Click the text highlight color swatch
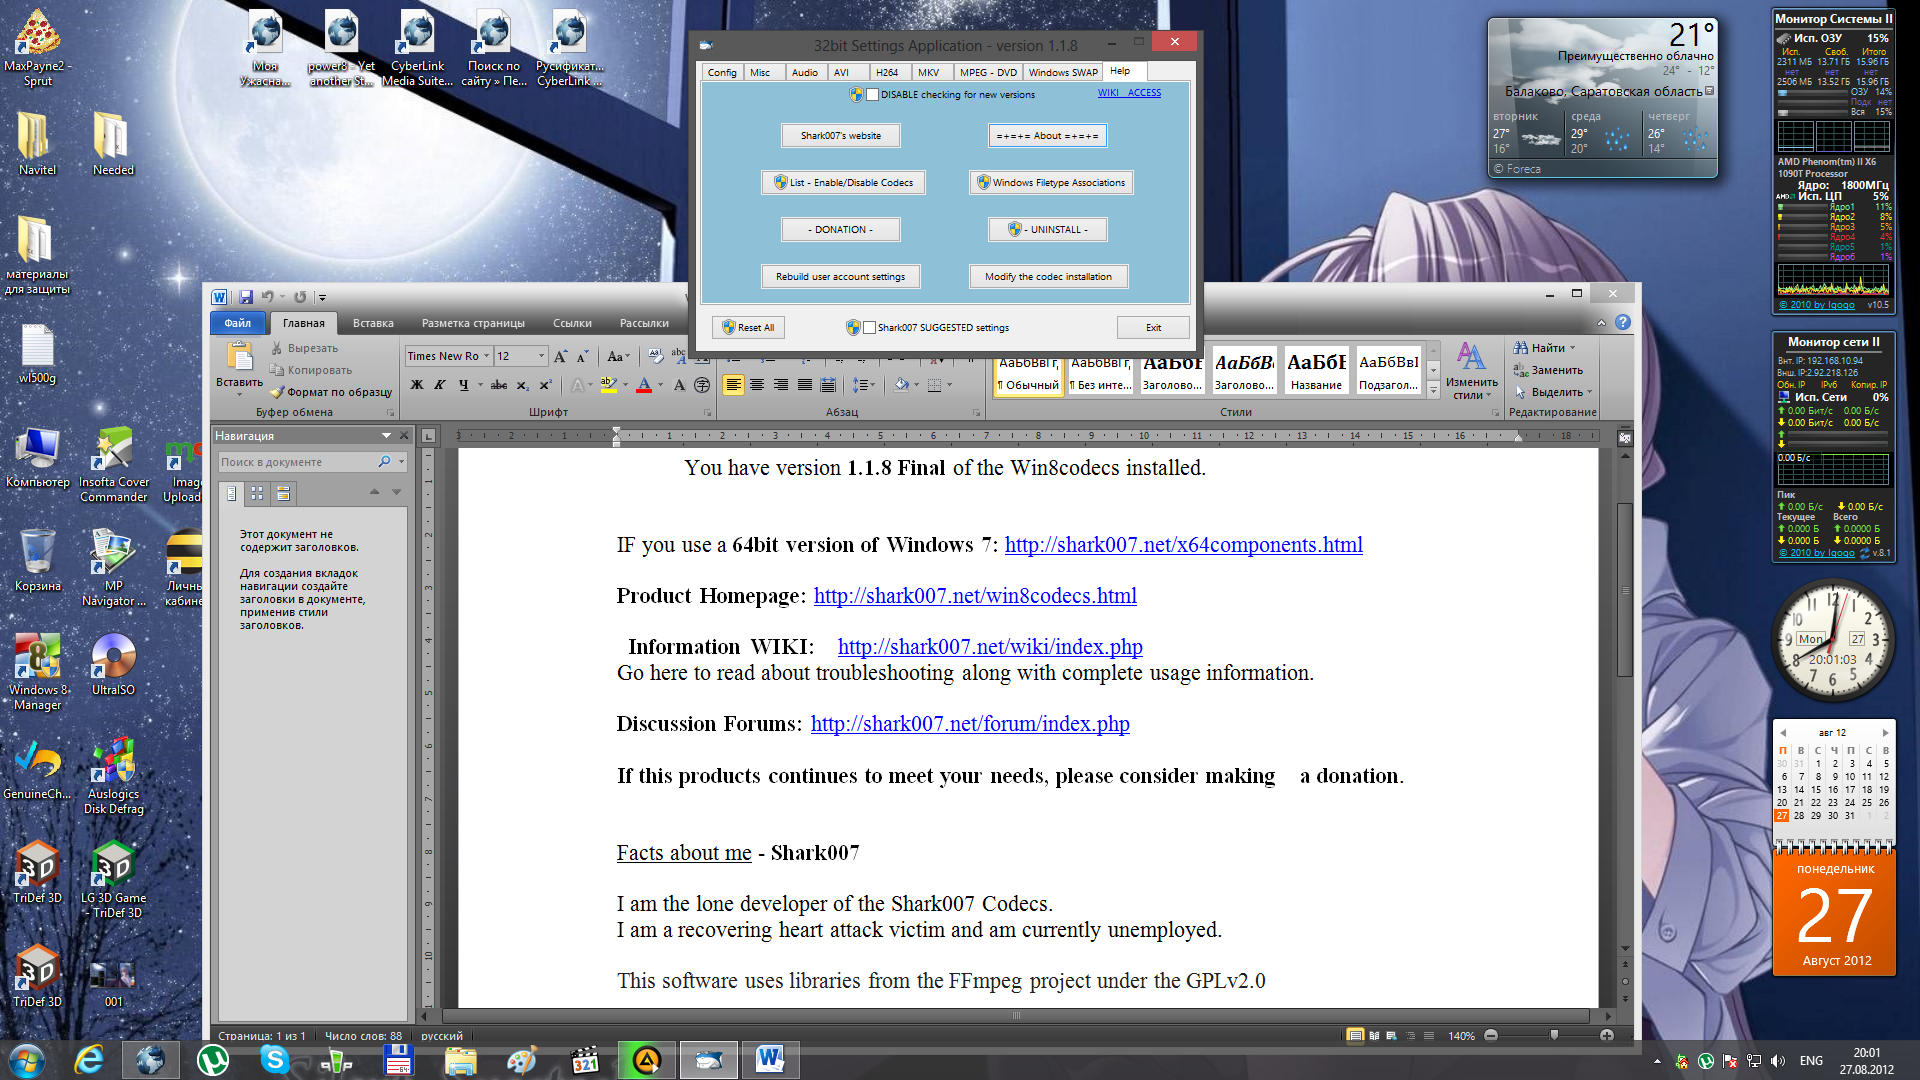 coord(608,385)
